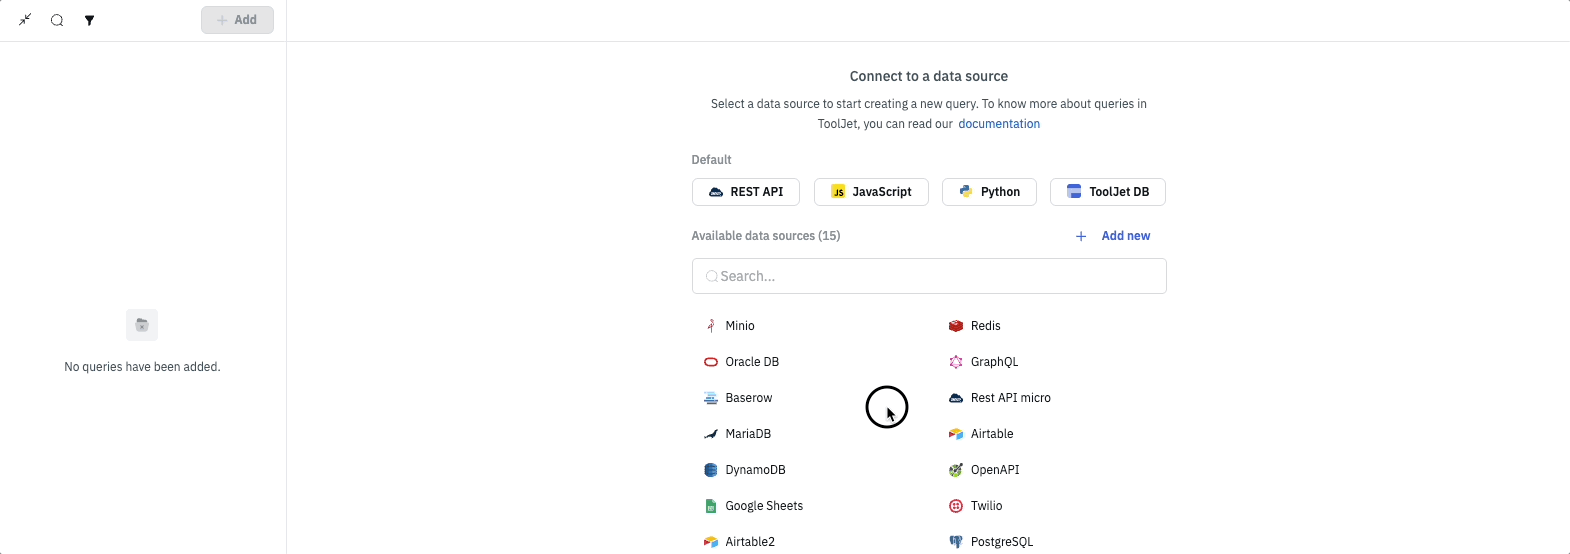Pick the Baserow data source icon

tap(711, 398)
